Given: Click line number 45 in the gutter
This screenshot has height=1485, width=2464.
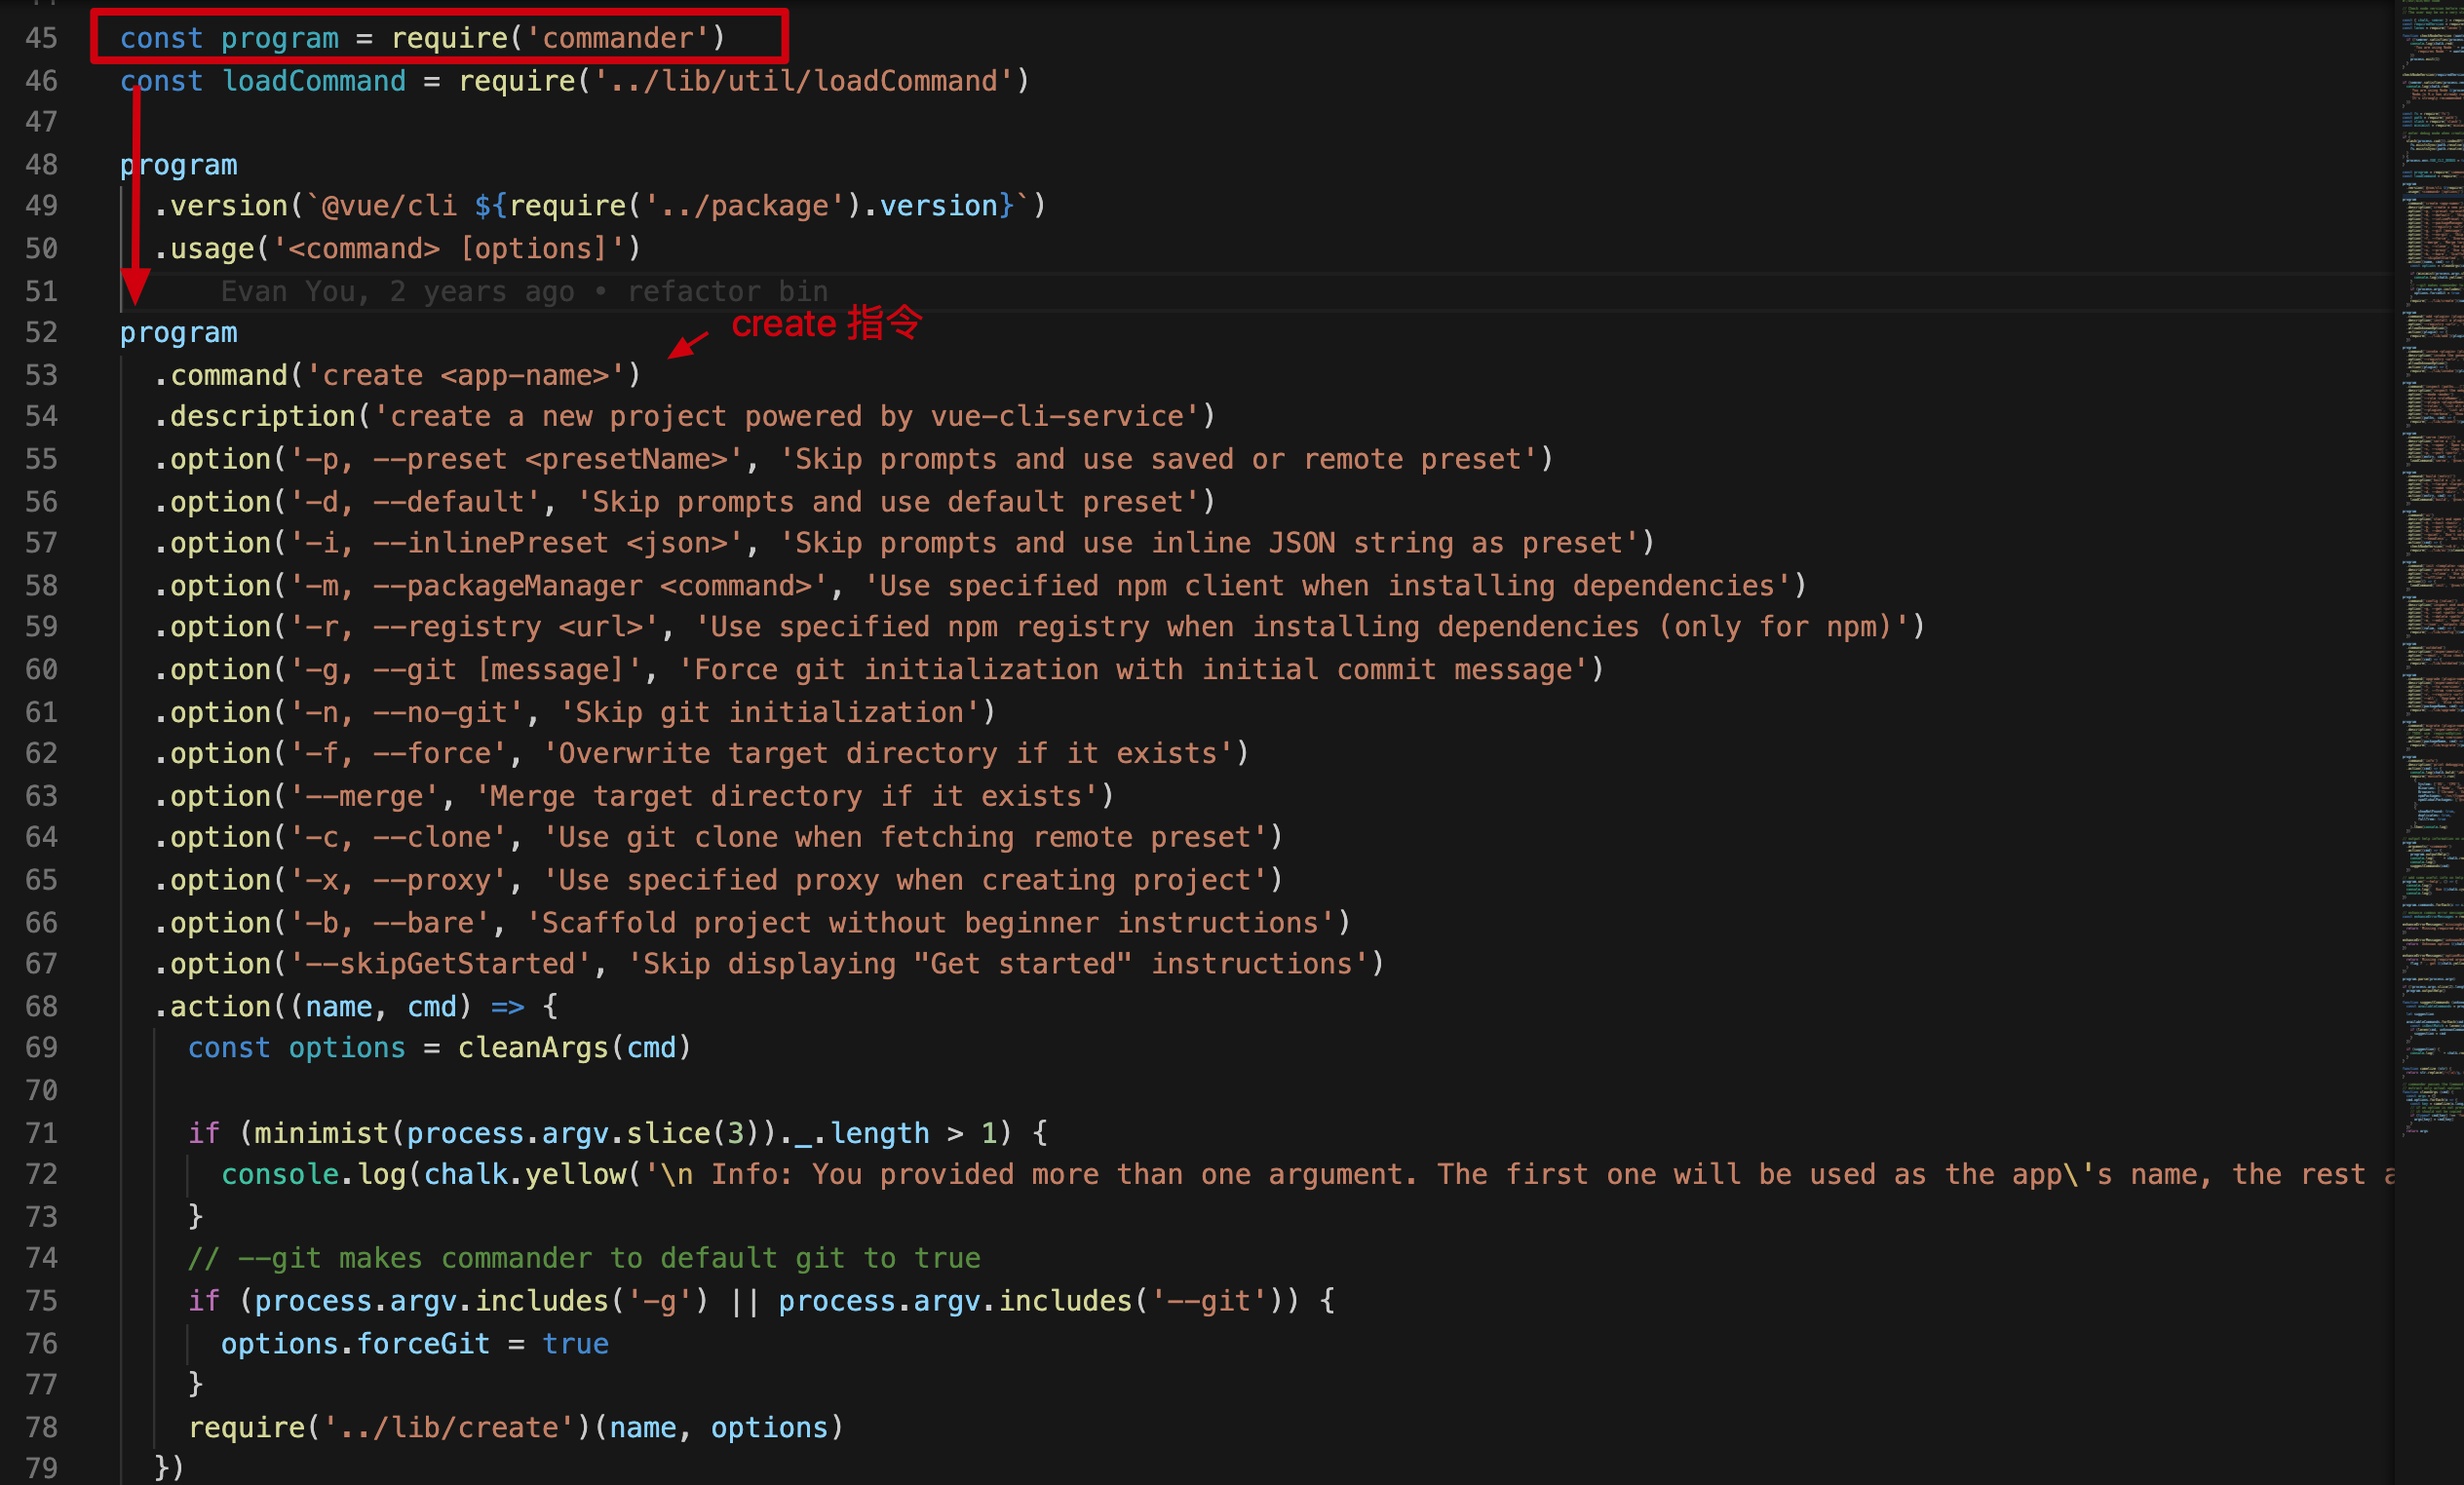Looking at the screenshot, I should tap(41, 38).
